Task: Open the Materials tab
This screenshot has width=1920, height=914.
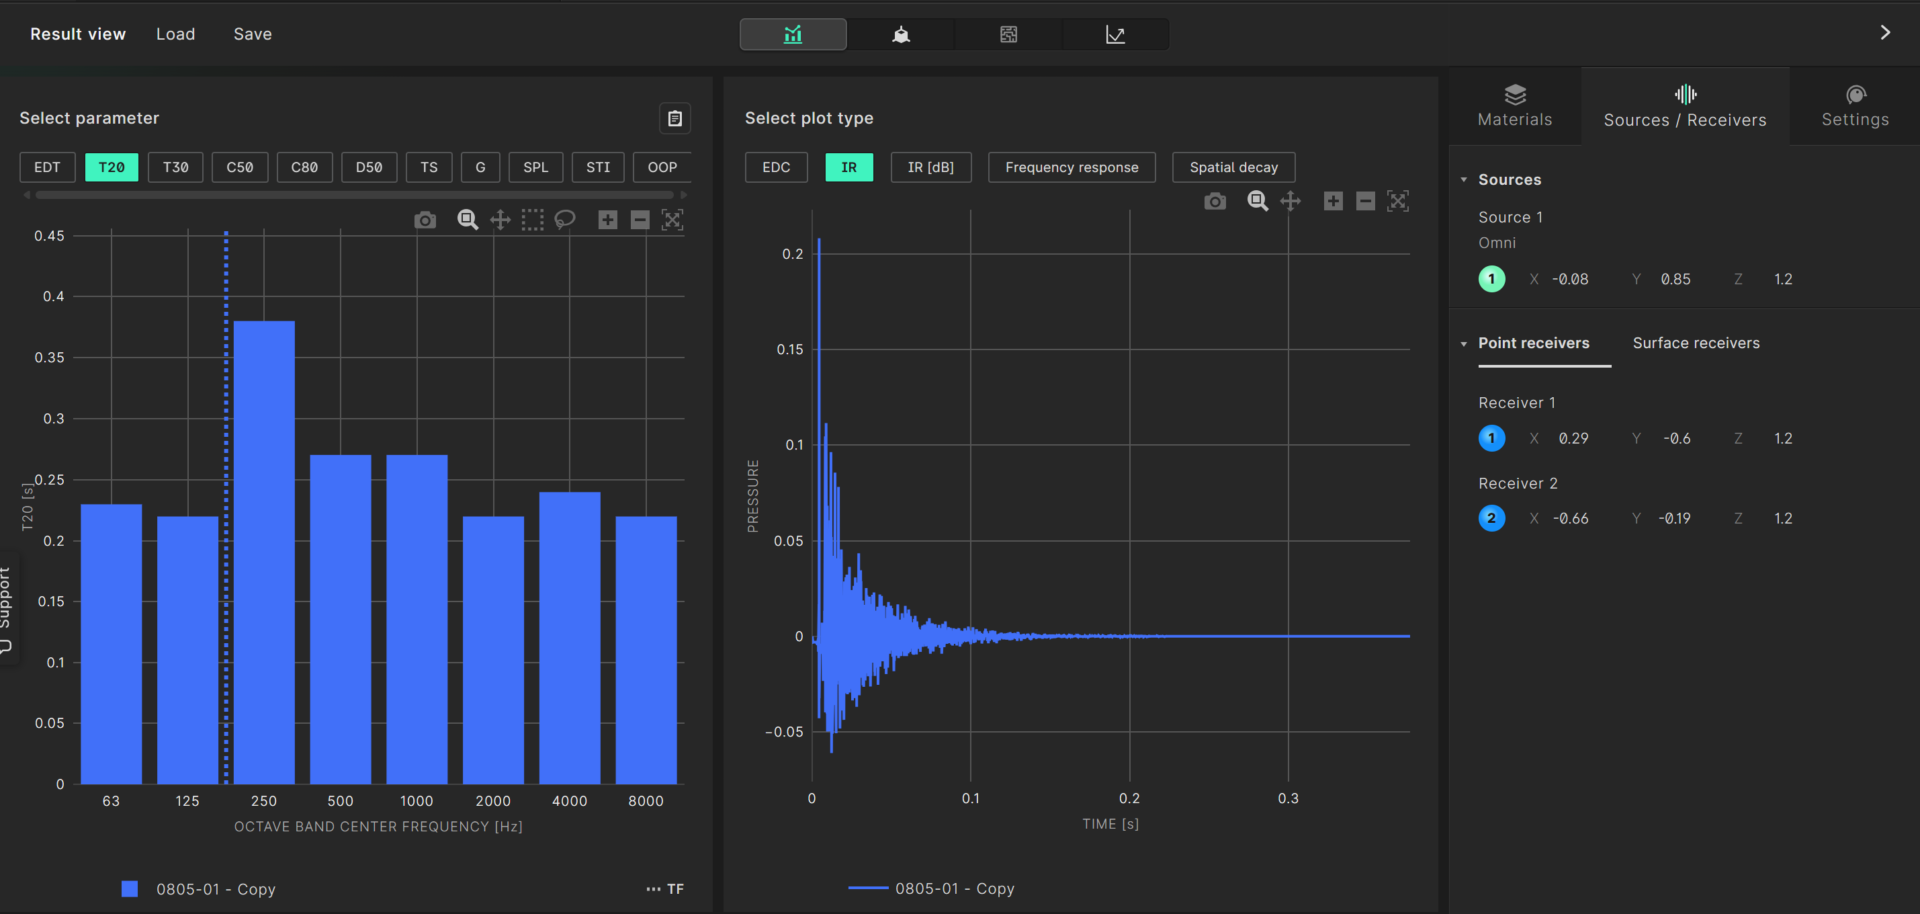Action: click(1514, 106)
